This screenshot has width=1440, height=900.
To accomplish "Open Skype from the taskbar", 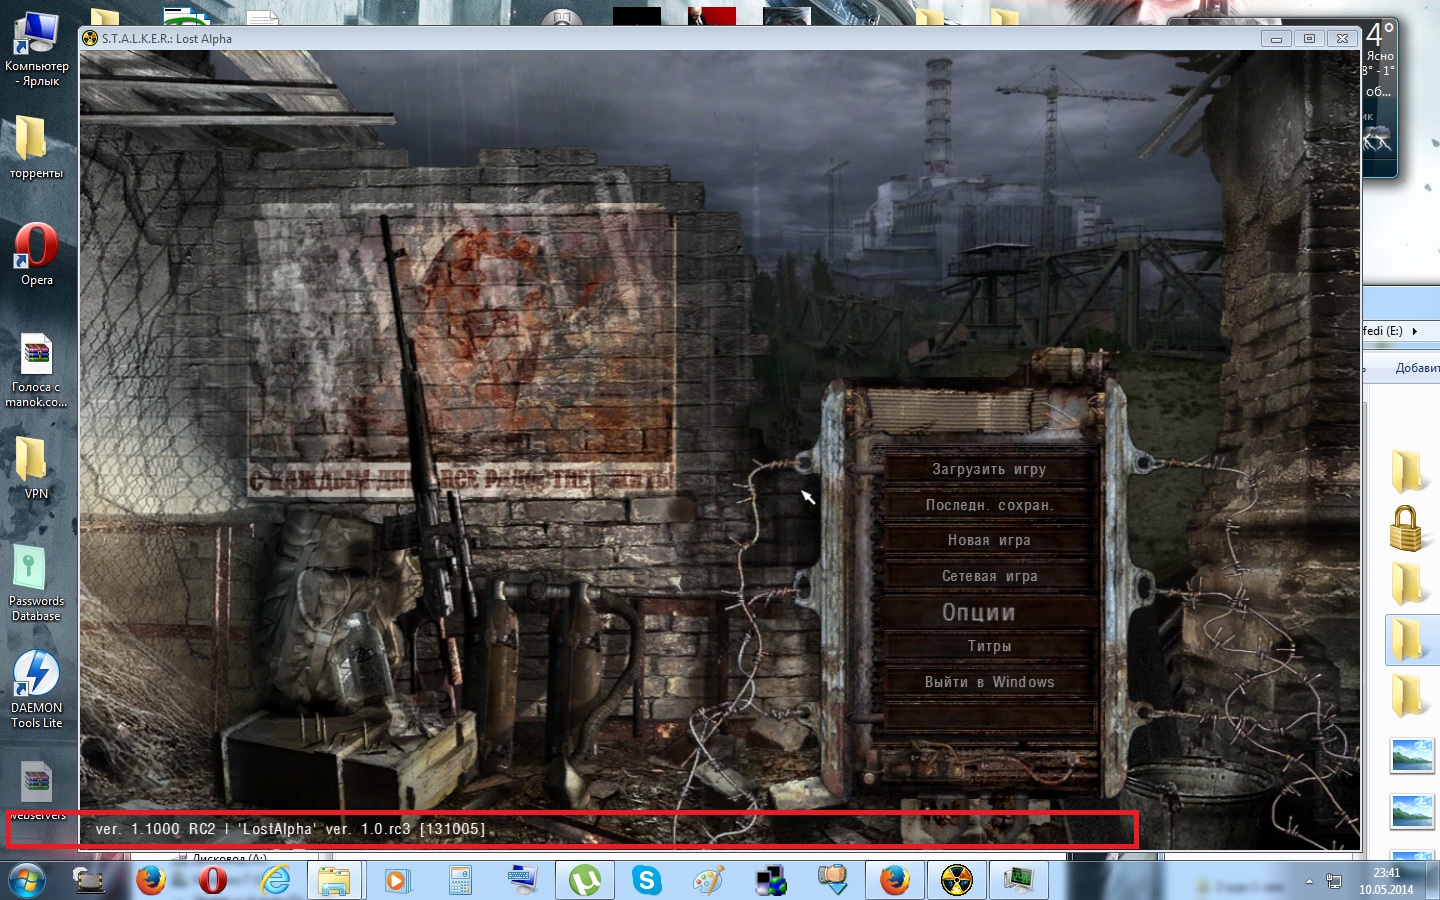I will point(647,880).
